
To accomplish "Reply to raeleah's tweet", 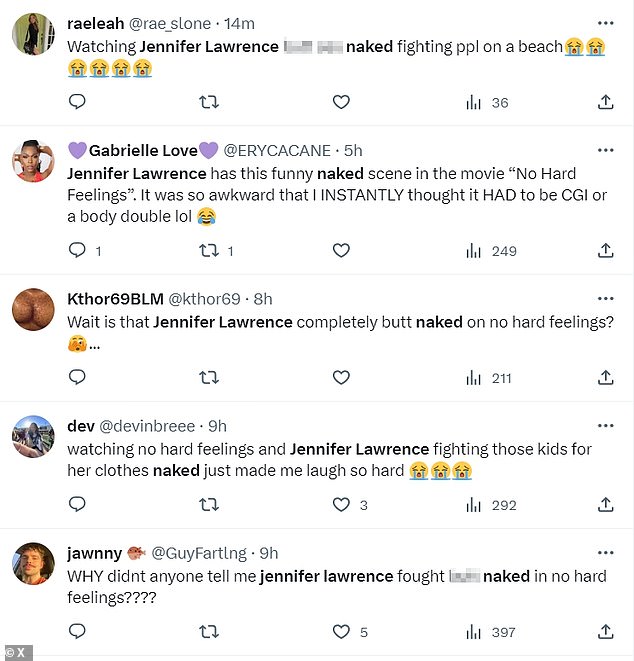I will (x=77, y=102).
